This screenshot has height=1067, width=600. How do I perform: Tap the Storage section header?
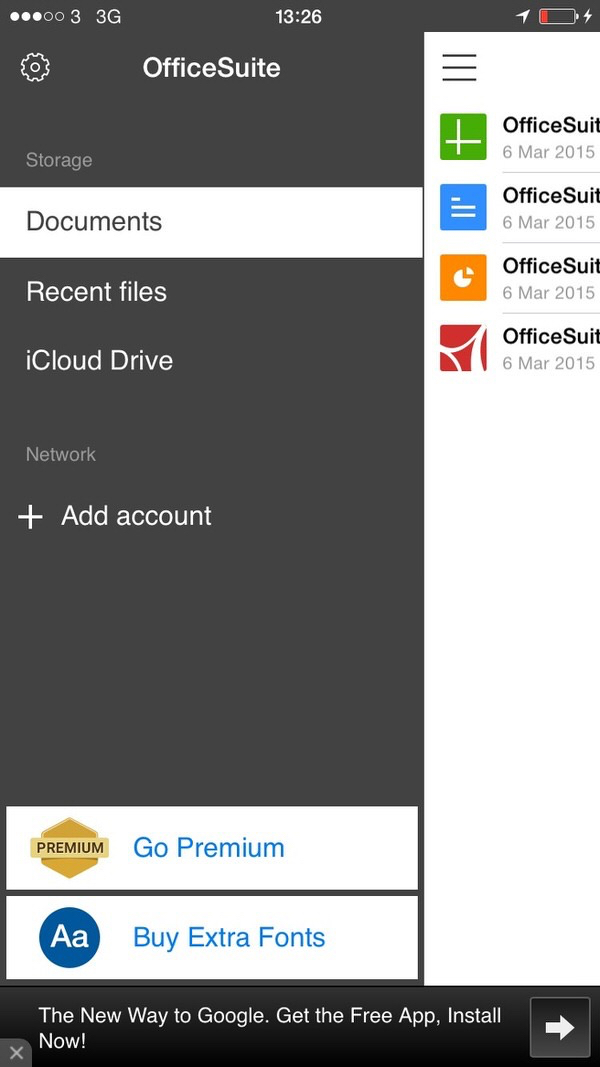click(59, 161)
